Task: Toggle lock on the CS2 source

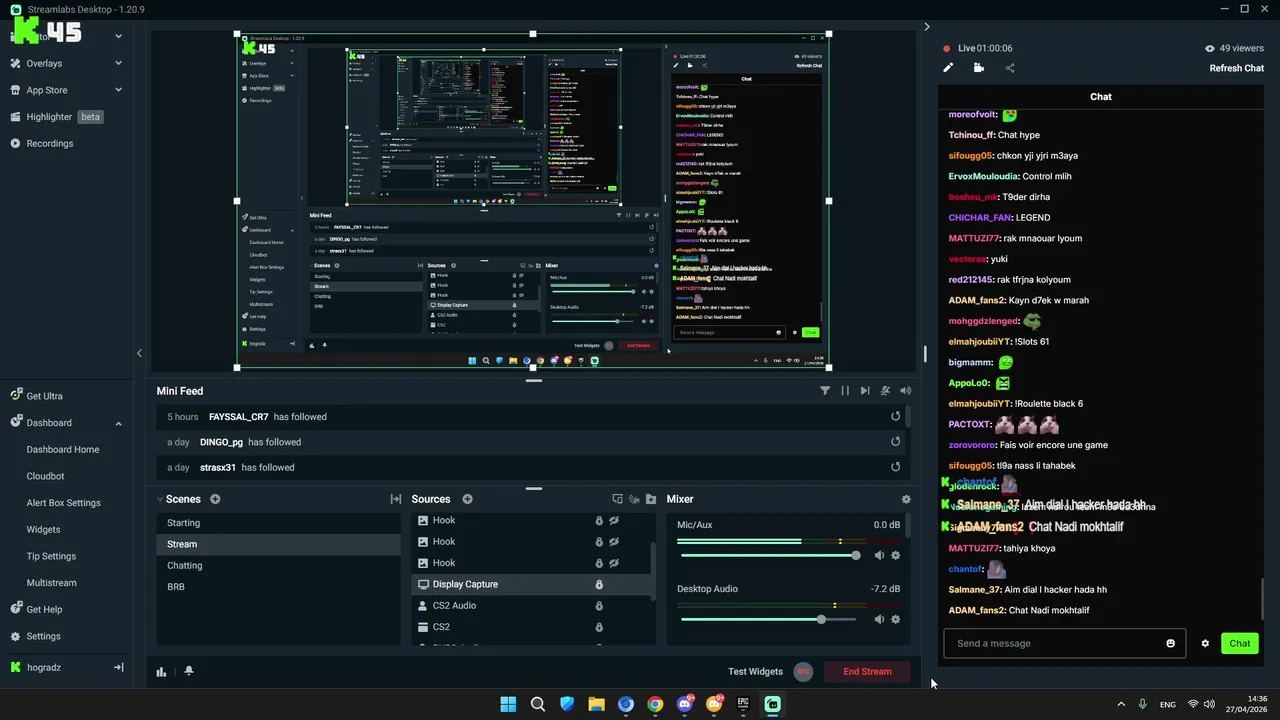Action: point(599,627)
